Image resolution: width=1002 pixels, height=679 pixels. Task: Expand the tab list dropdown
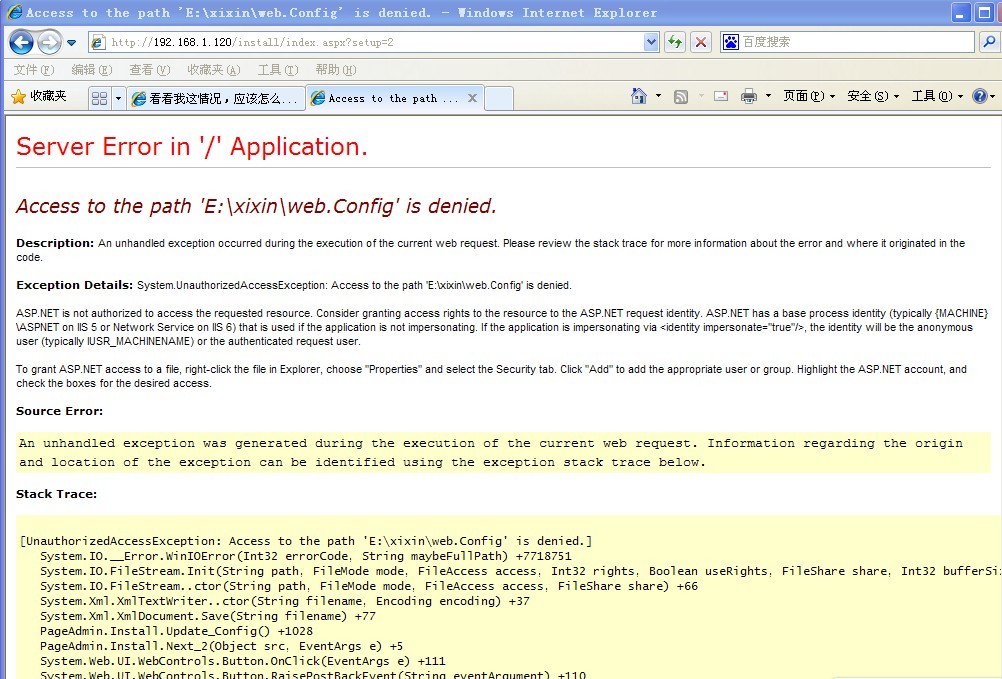[x=118, y=98]
